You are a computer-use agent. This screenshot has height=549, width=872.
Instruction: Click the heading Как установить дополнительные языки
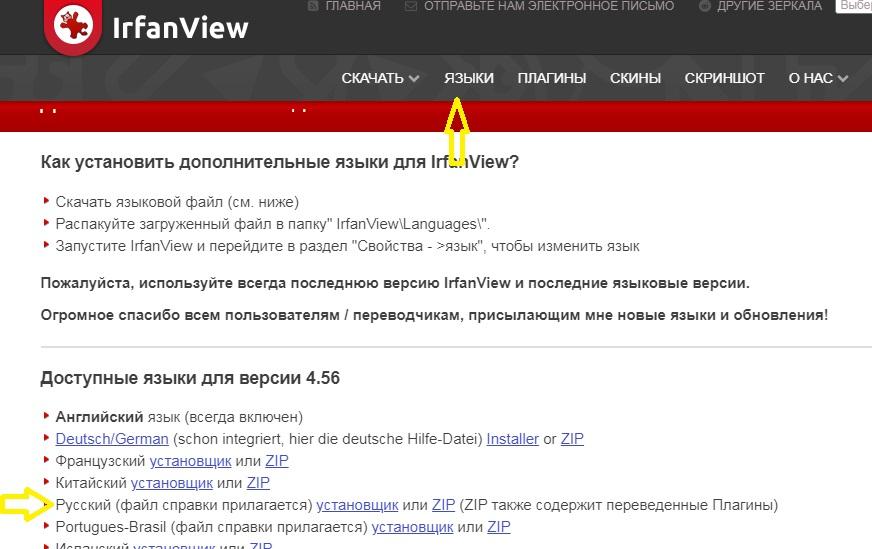point(279,162)
